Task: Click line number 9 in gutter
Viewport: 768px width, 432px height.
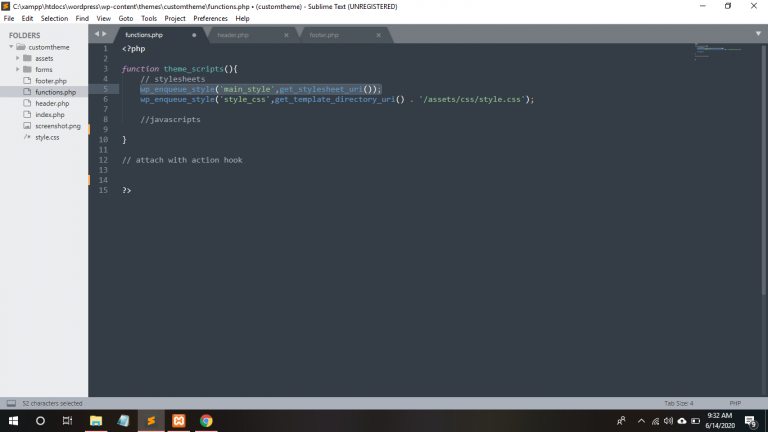Action: point(105,129)
